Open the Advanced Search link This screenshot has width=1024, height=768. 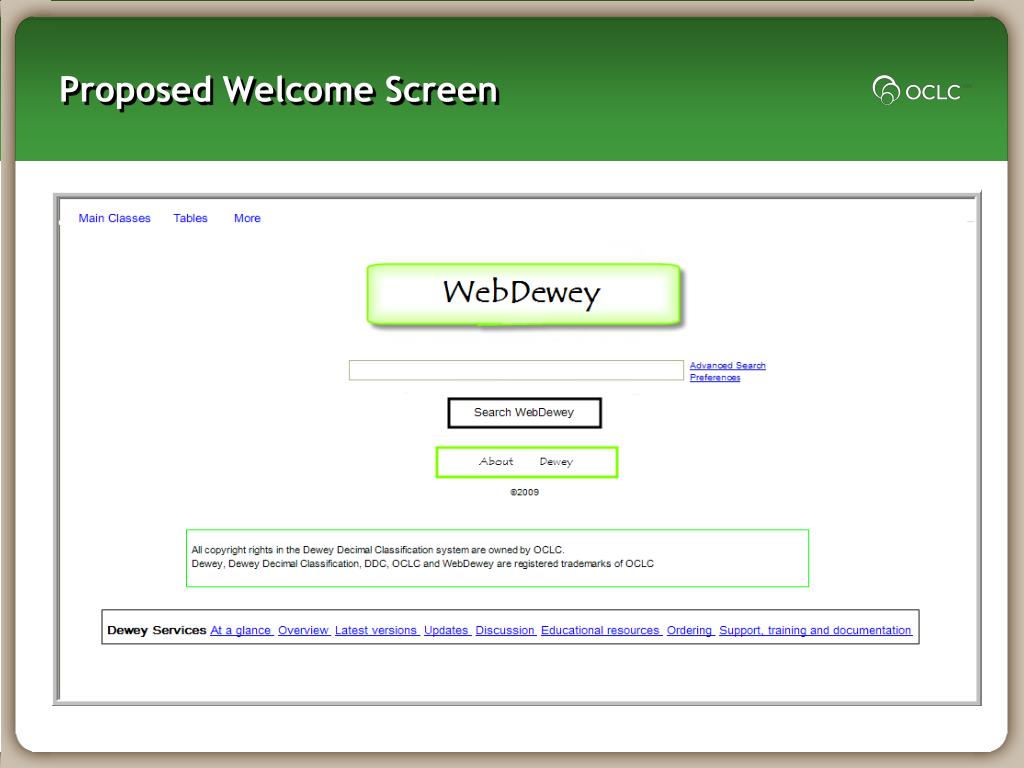click(728, 366)
